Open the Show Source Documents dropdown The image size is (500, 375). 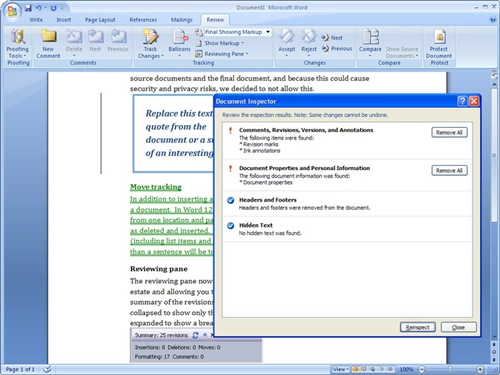[x=402, y=52]
